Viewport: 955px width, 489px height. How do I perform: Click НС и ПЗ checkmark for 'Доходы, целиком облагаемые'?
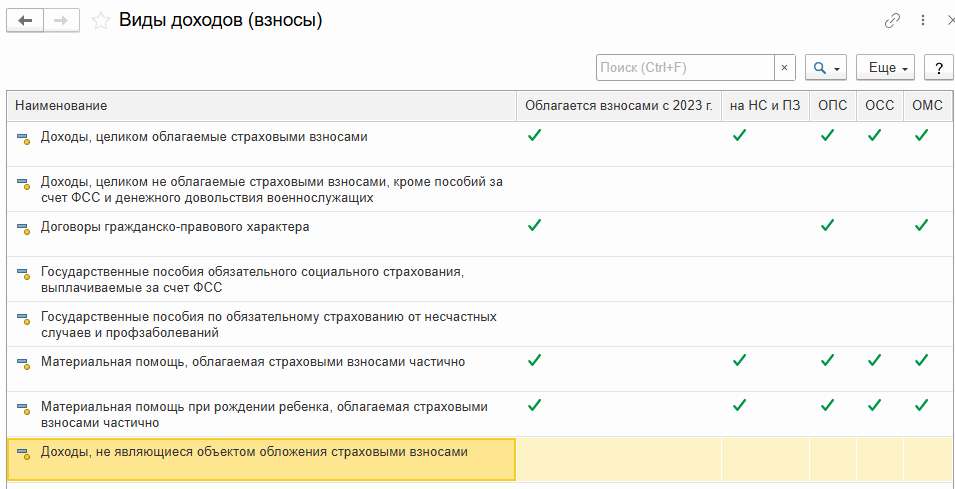(x=739, y=135)
